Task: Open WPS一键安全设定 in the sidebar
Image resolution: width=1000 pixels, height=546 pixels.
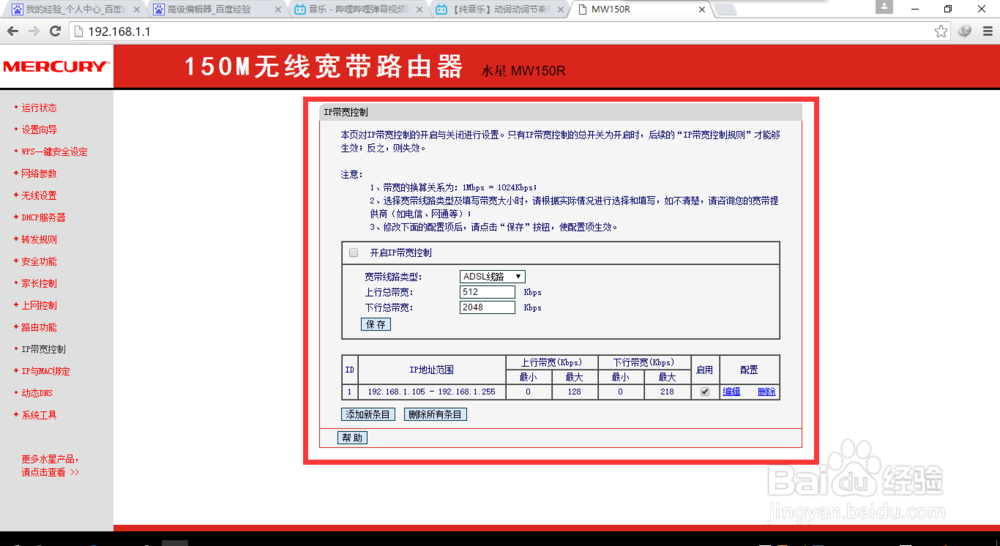Action: click(54, 152)
